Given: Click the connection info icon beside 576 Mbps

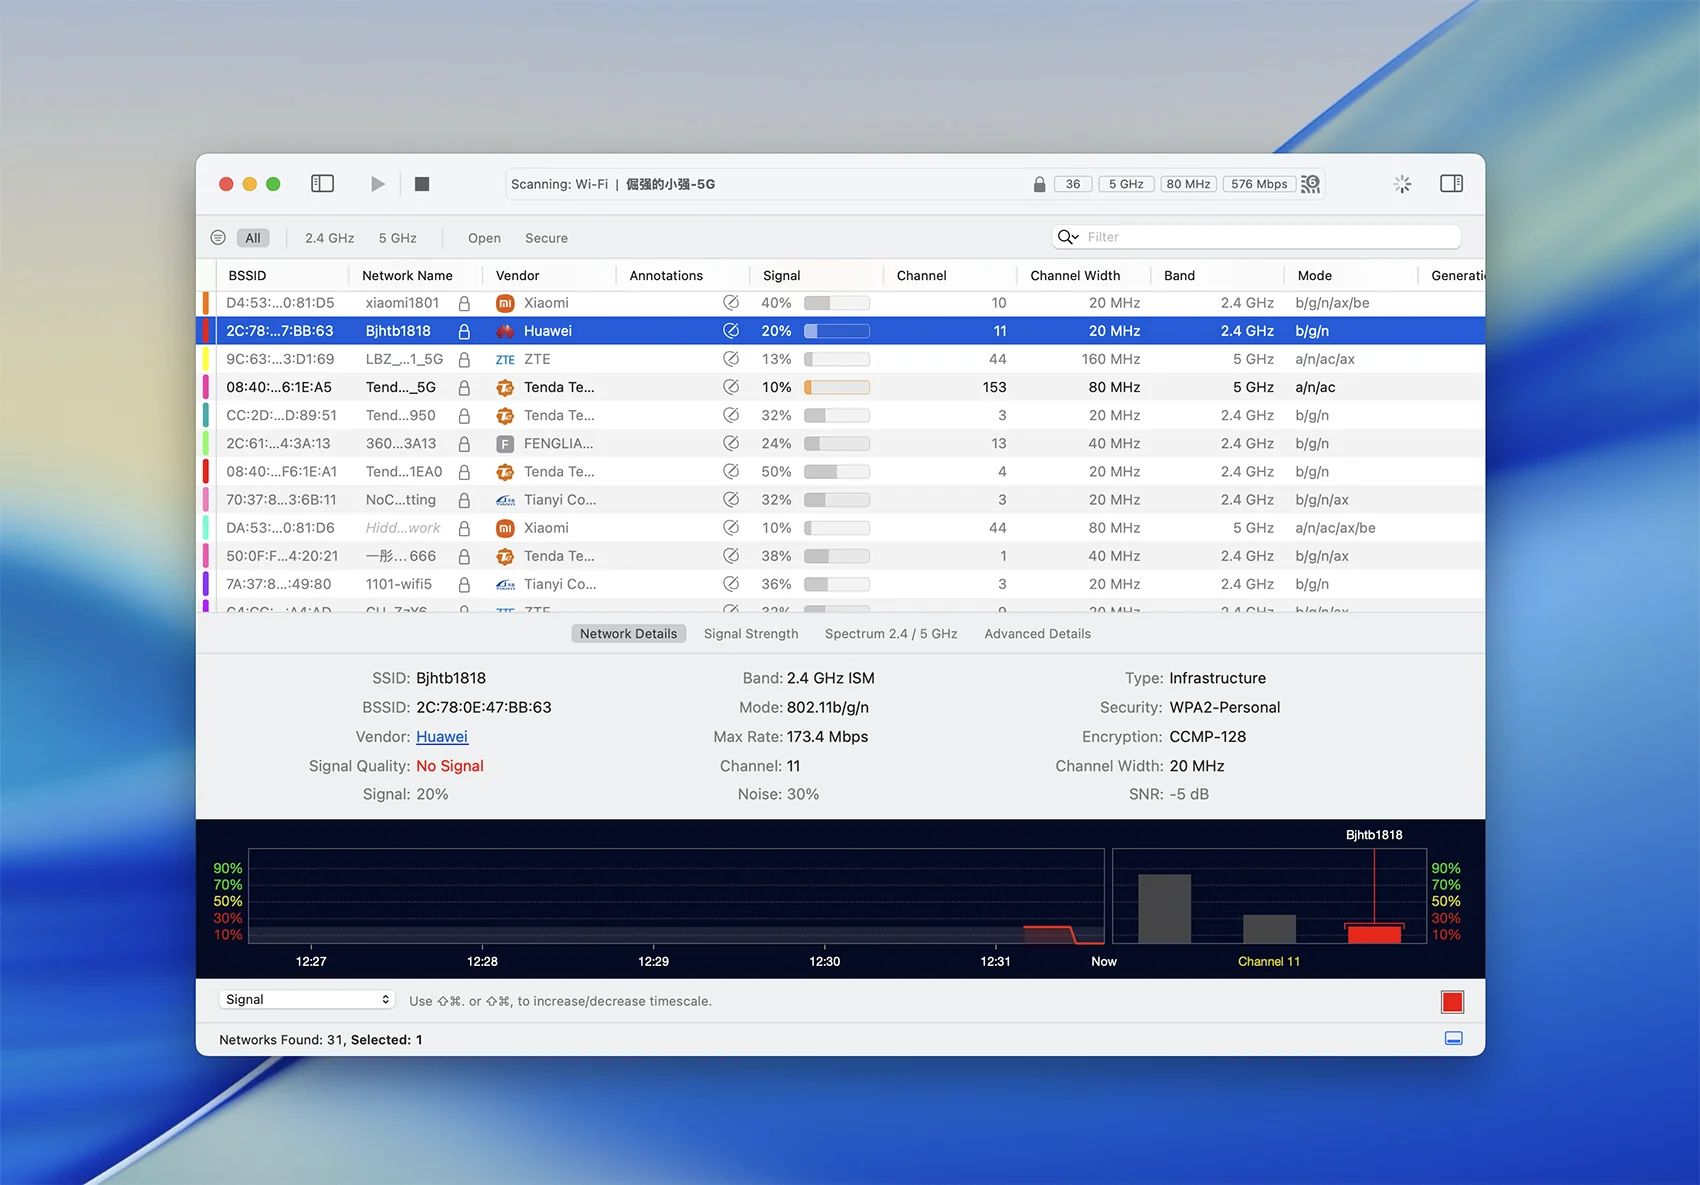Looking at the screenshot, I should (1311, 184).
